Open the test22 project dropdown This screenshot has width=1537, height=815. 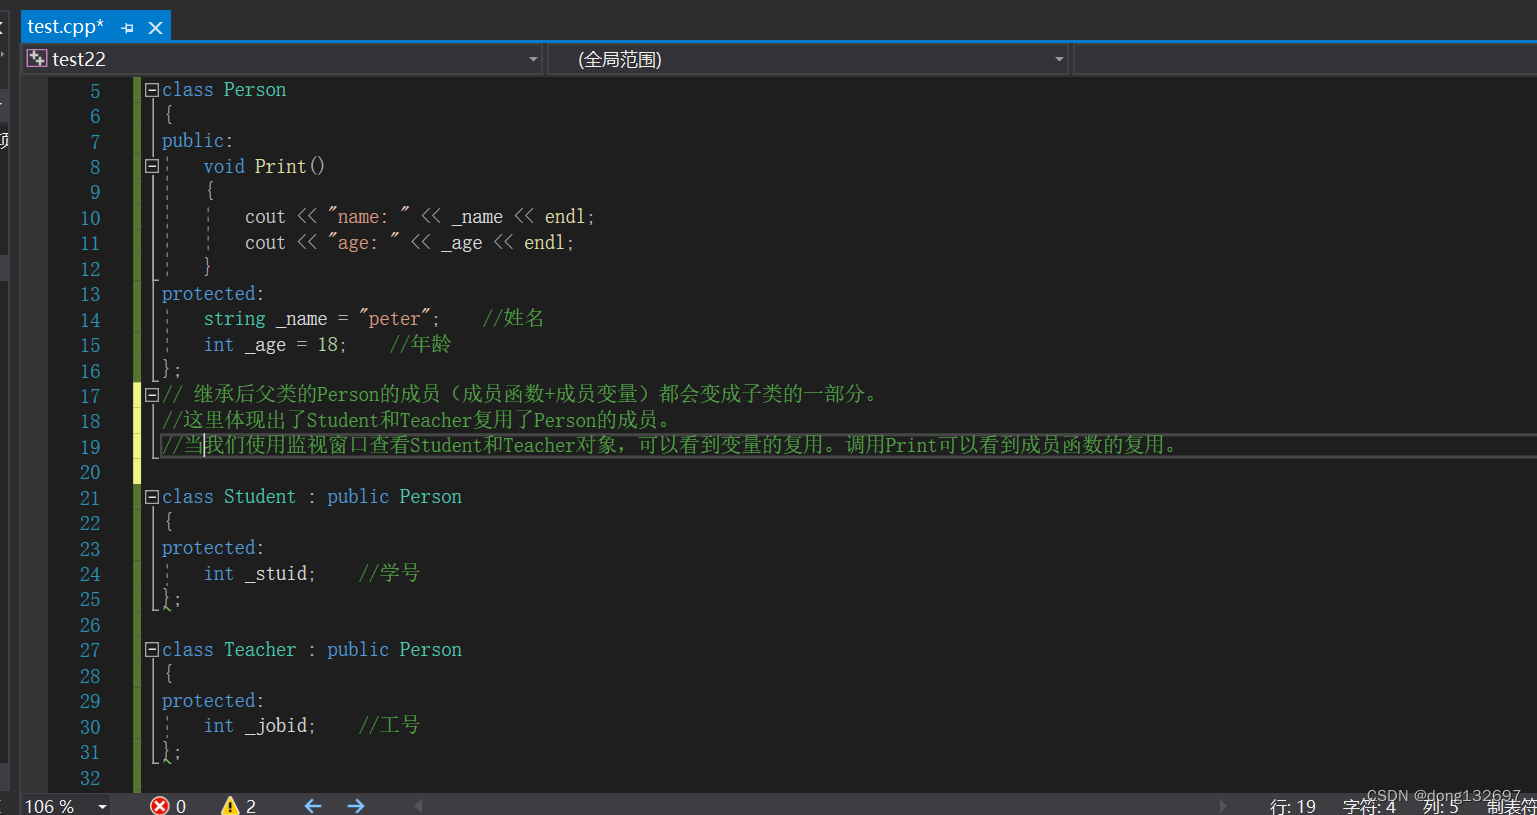point(533,60)
